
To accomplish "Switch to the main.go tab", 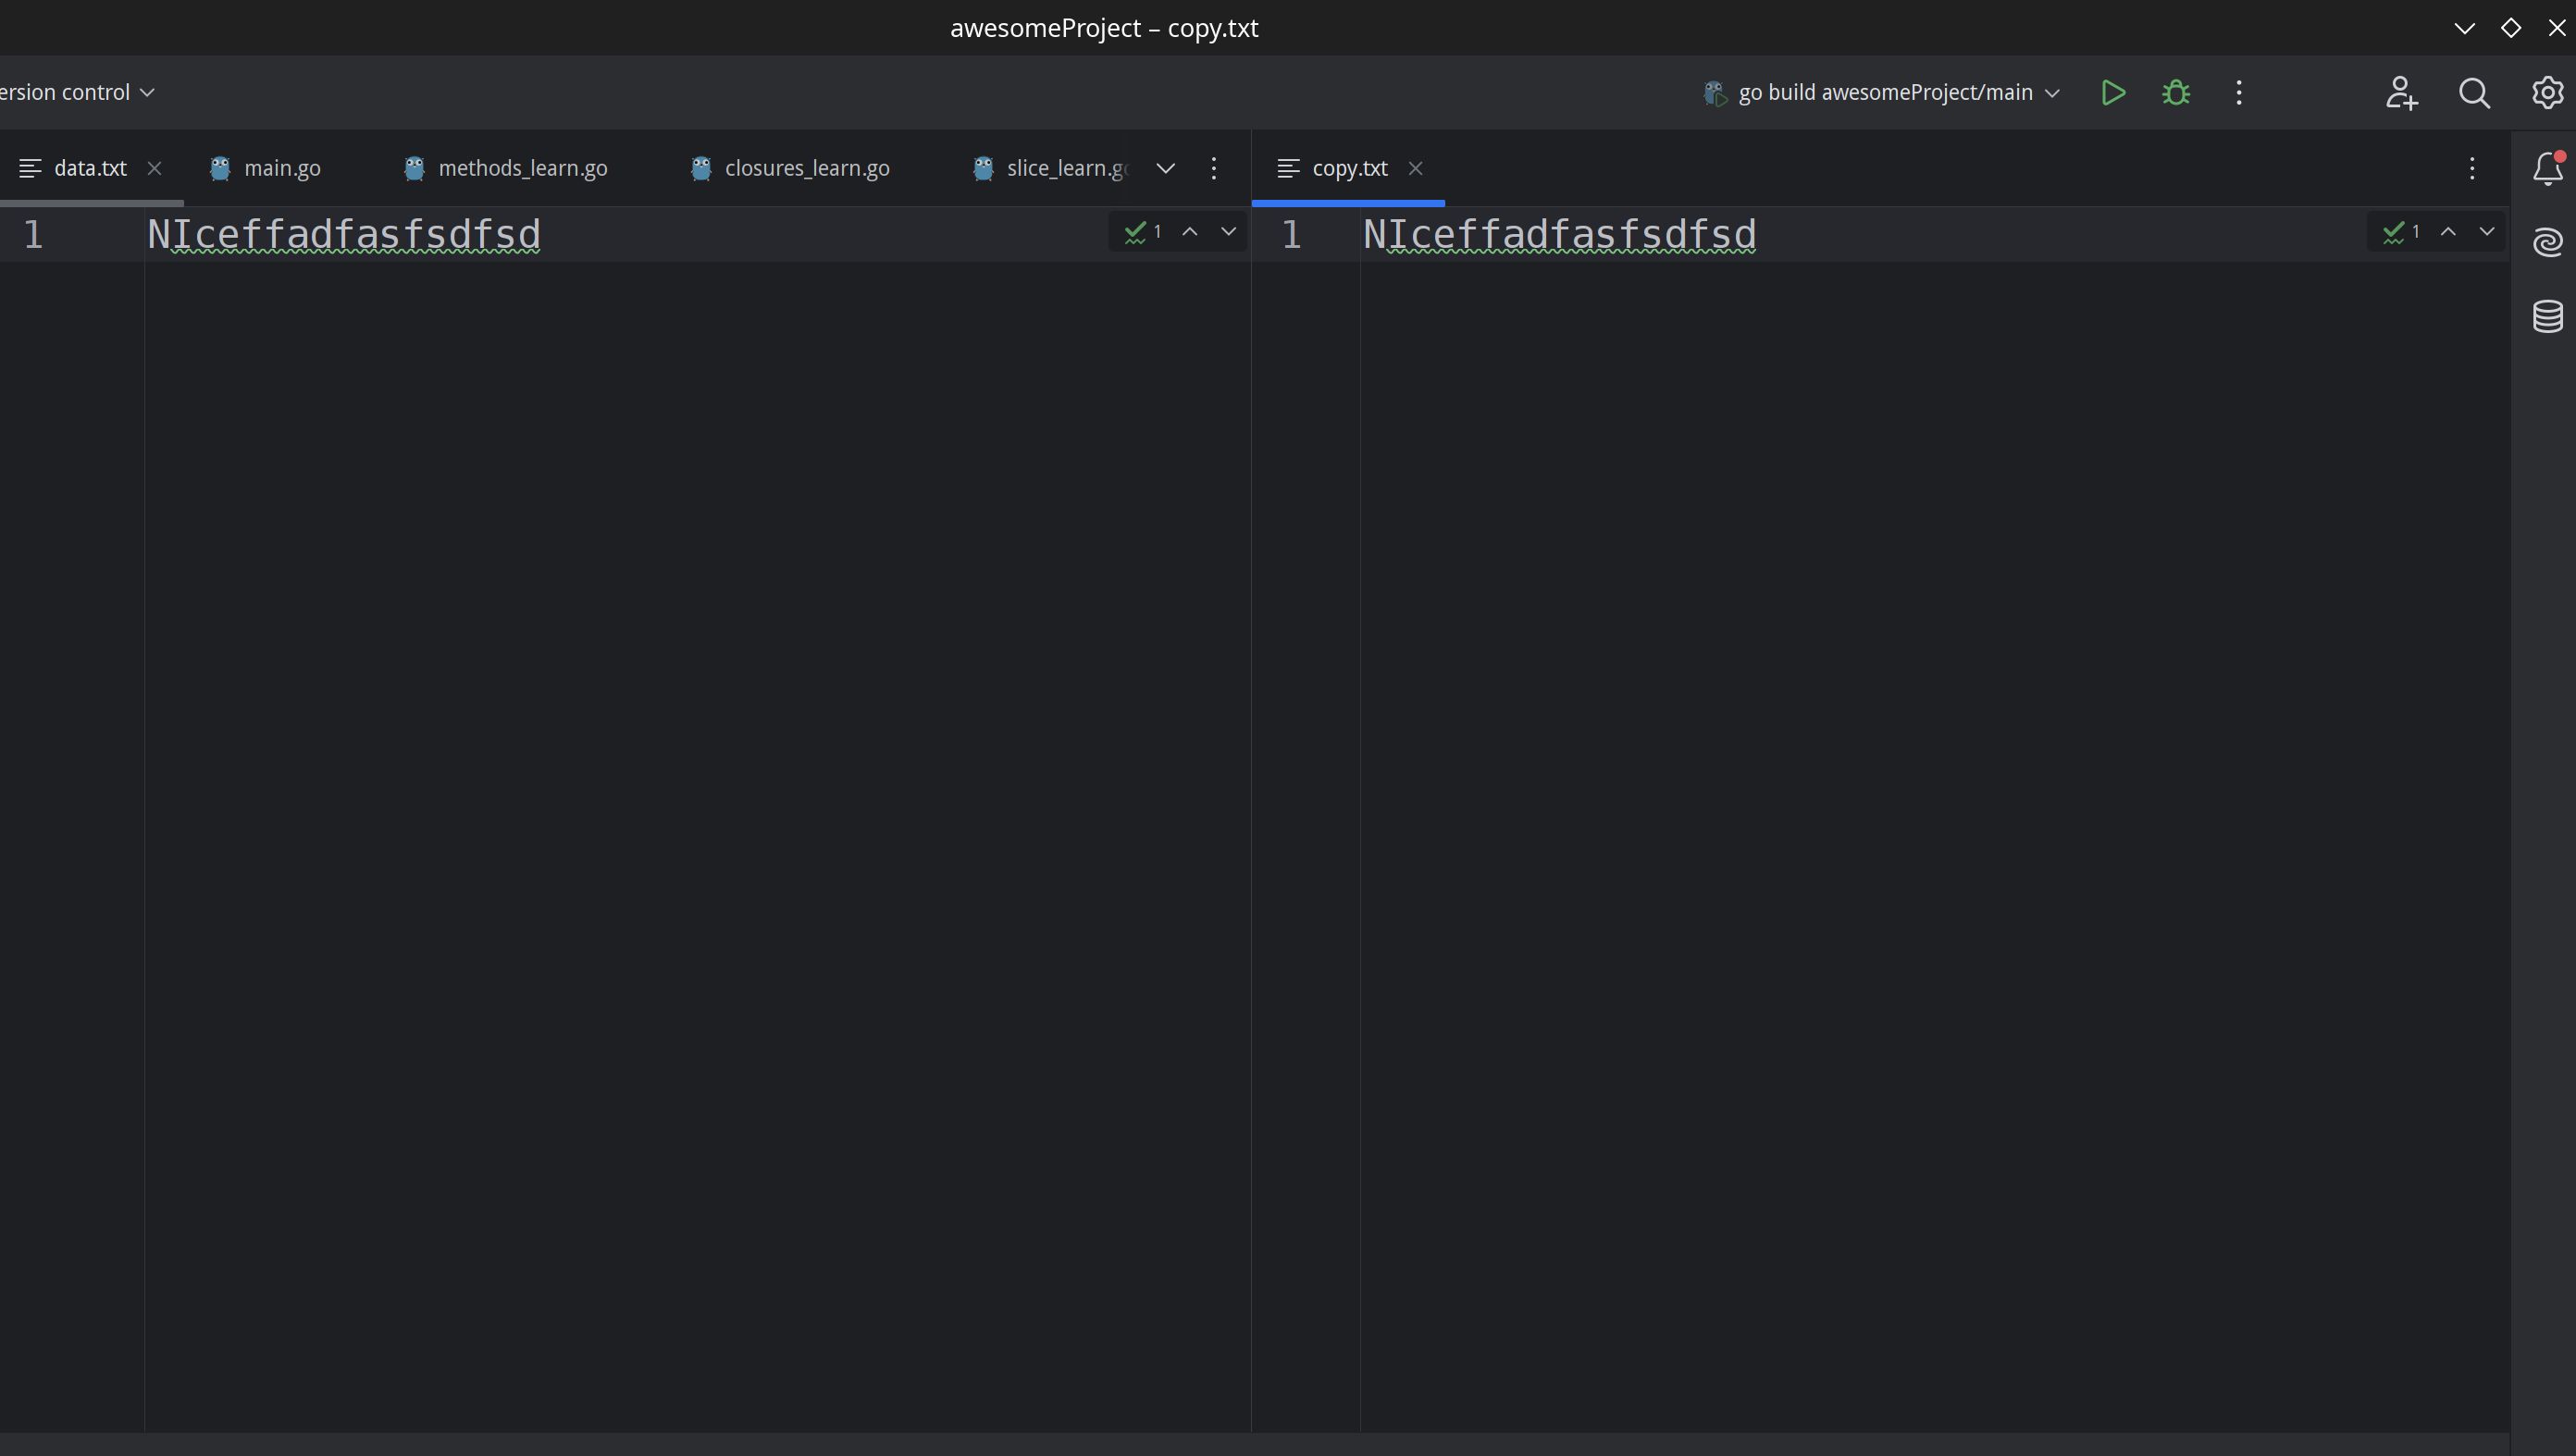I will 281,168.
